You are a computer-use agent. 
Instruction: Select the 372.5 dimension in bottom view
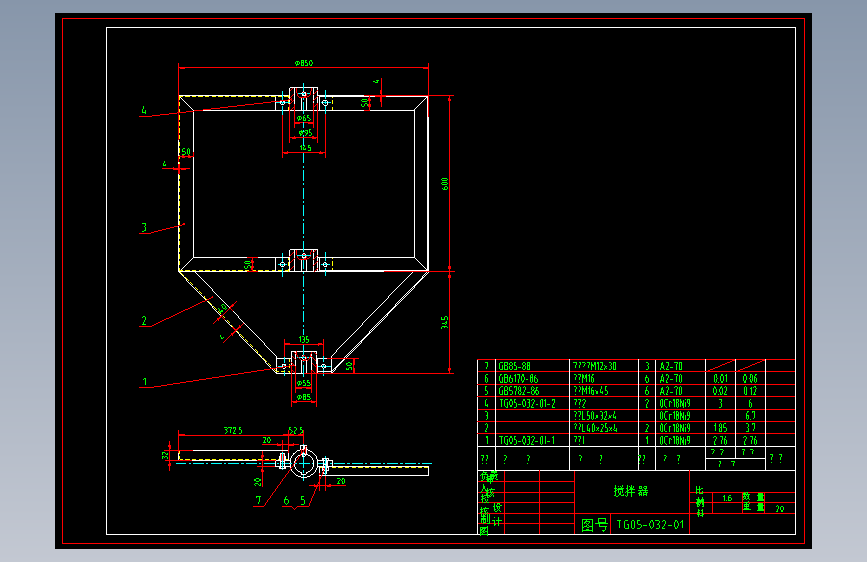(233, 430)
